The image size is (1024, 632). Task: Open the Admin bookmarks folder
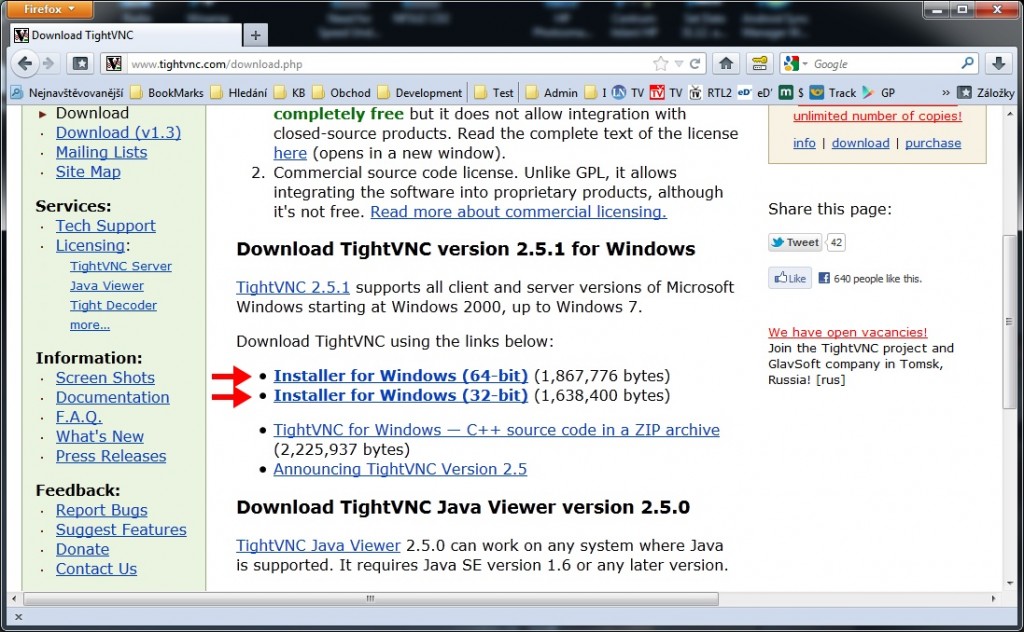(x=552, y=93)
